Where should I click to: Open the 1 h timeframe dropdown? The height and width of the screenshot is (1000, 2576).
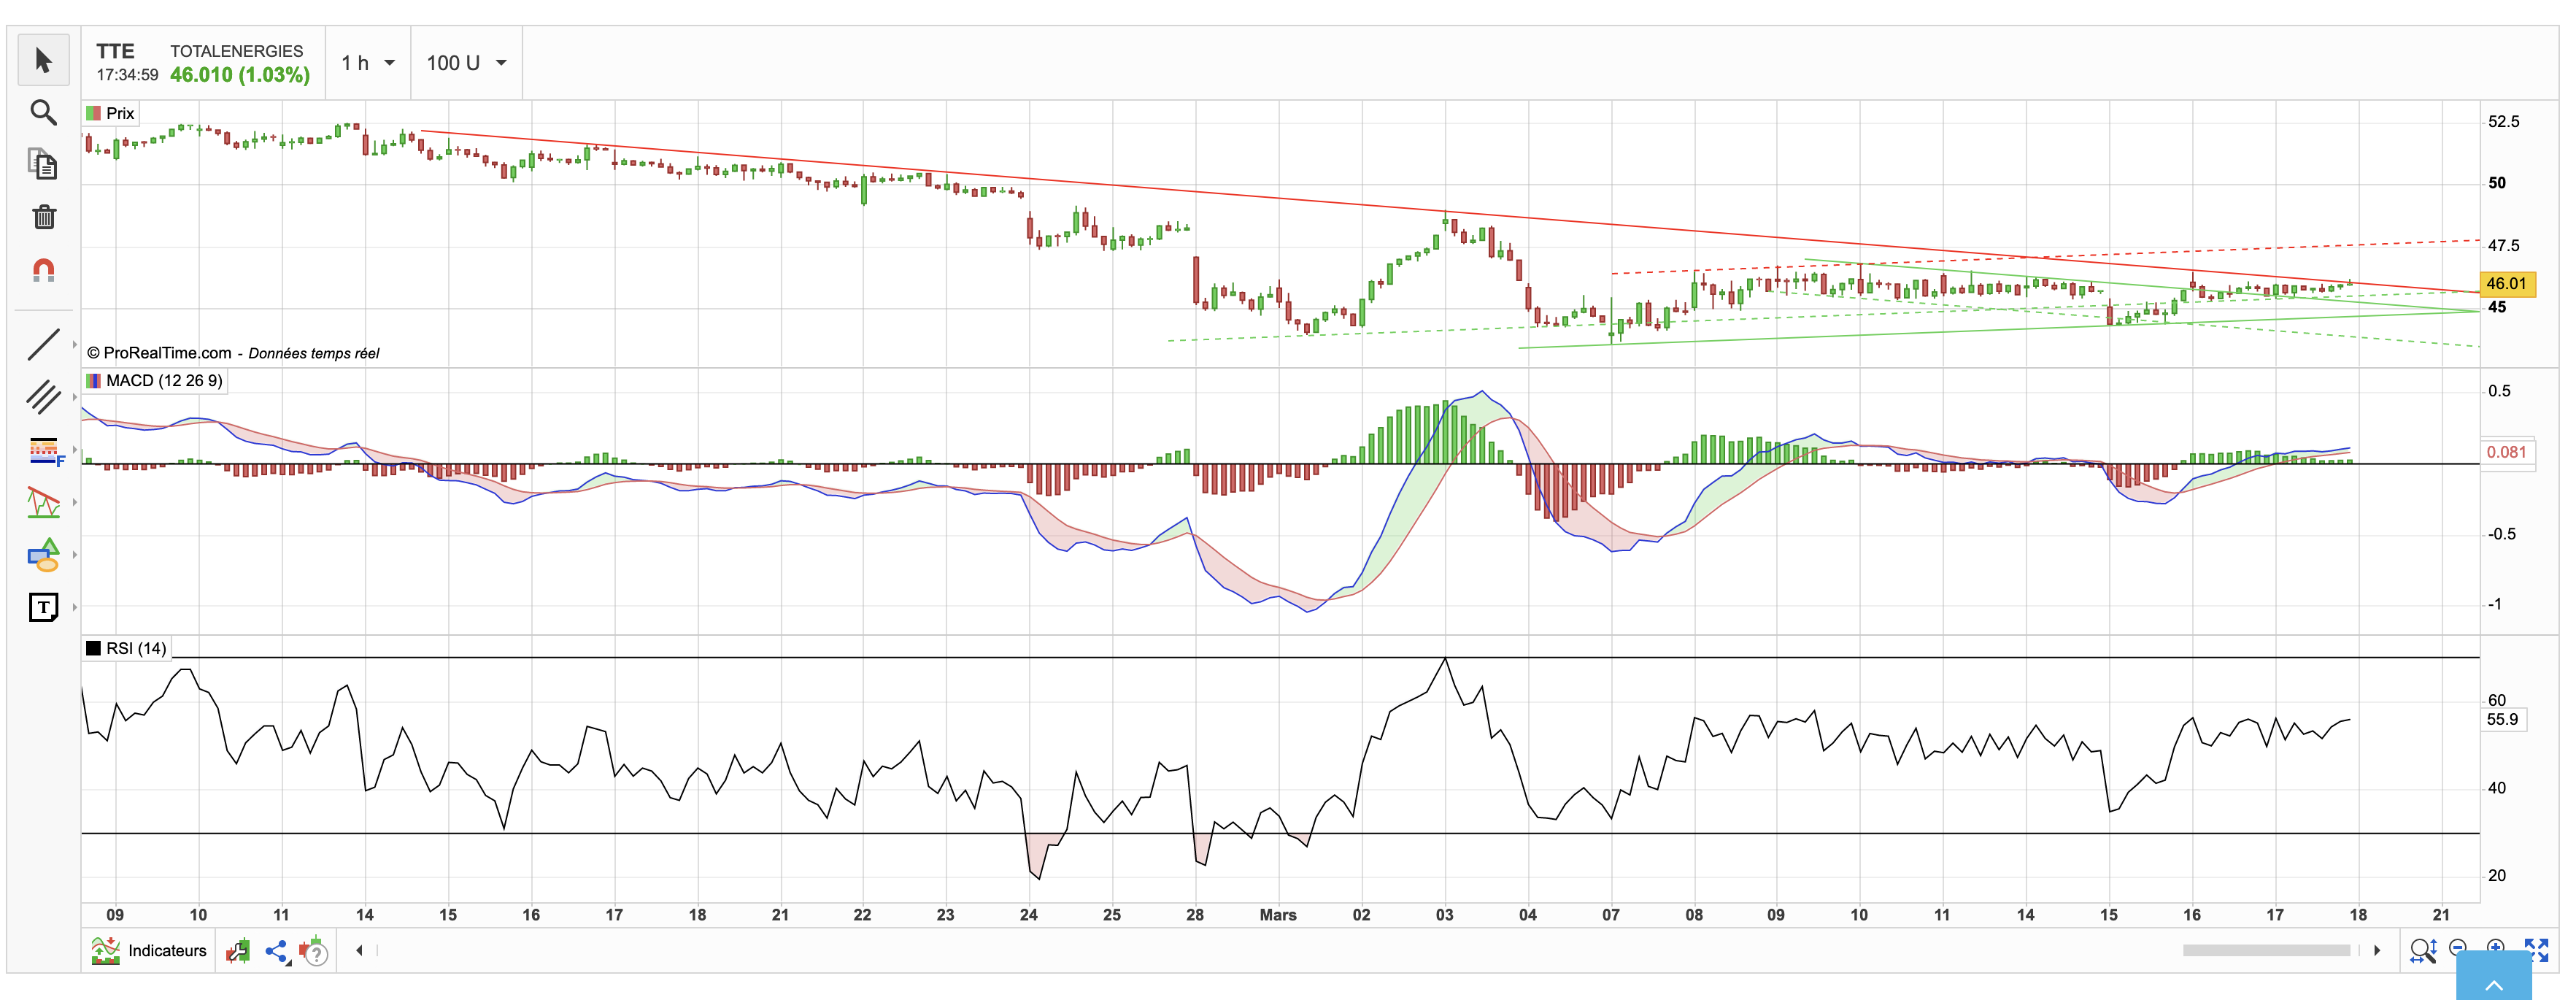(x=368, y=63)
